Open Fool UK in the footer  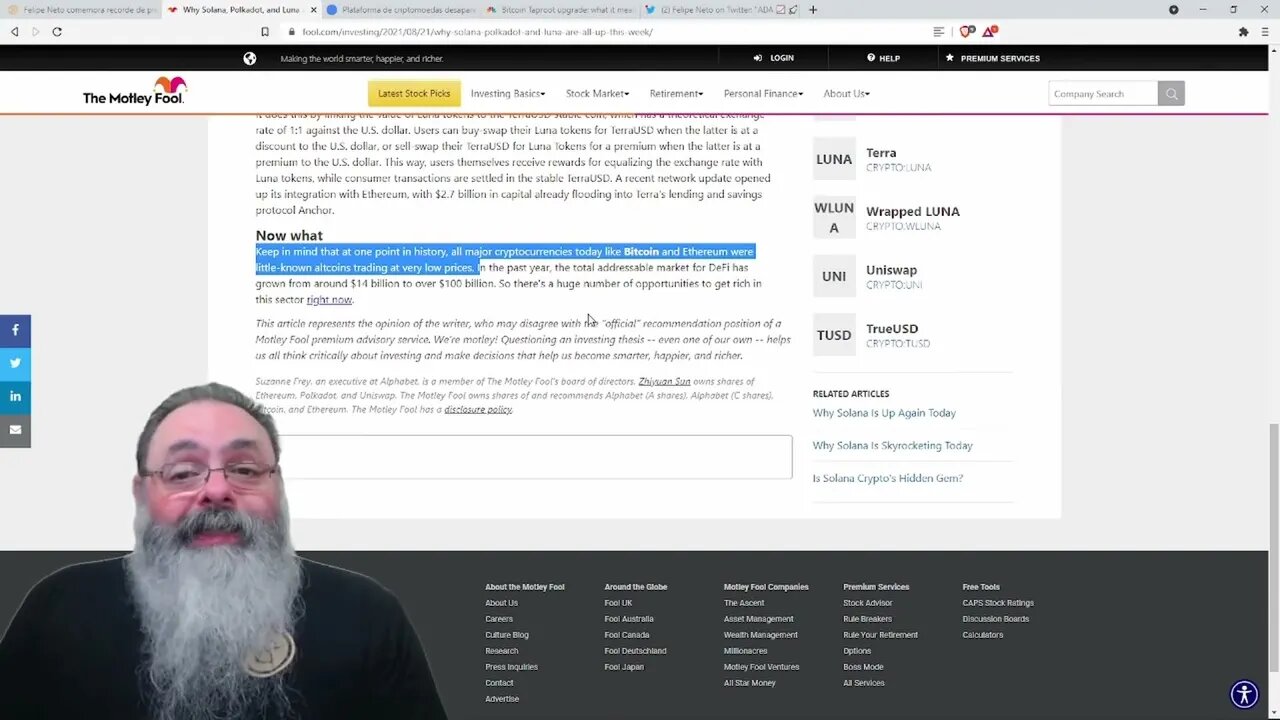pos(618,603)
